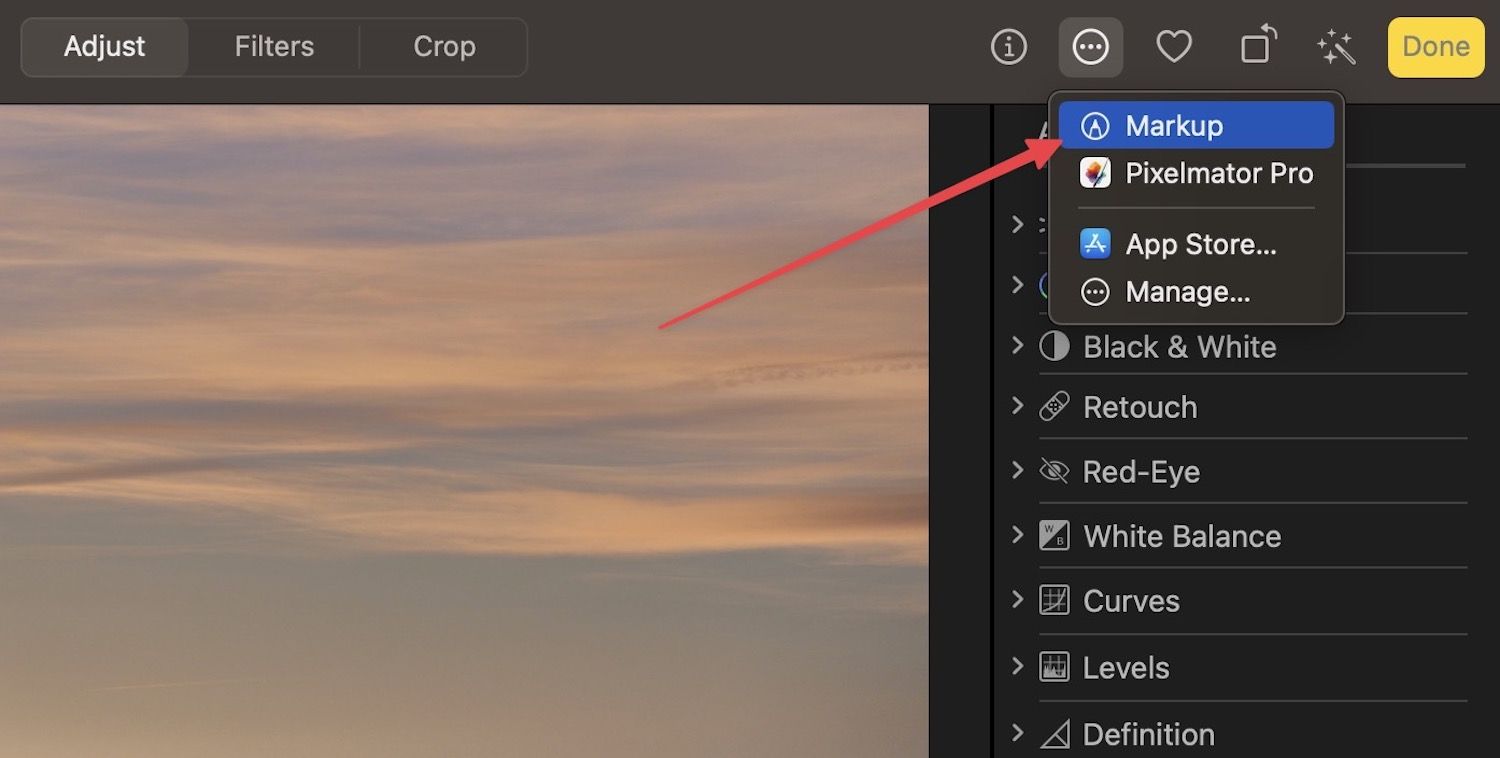This screenshot has height=758, width=1500.
Task: Open App Store from the extensions menu
Action: (1194, 243)
